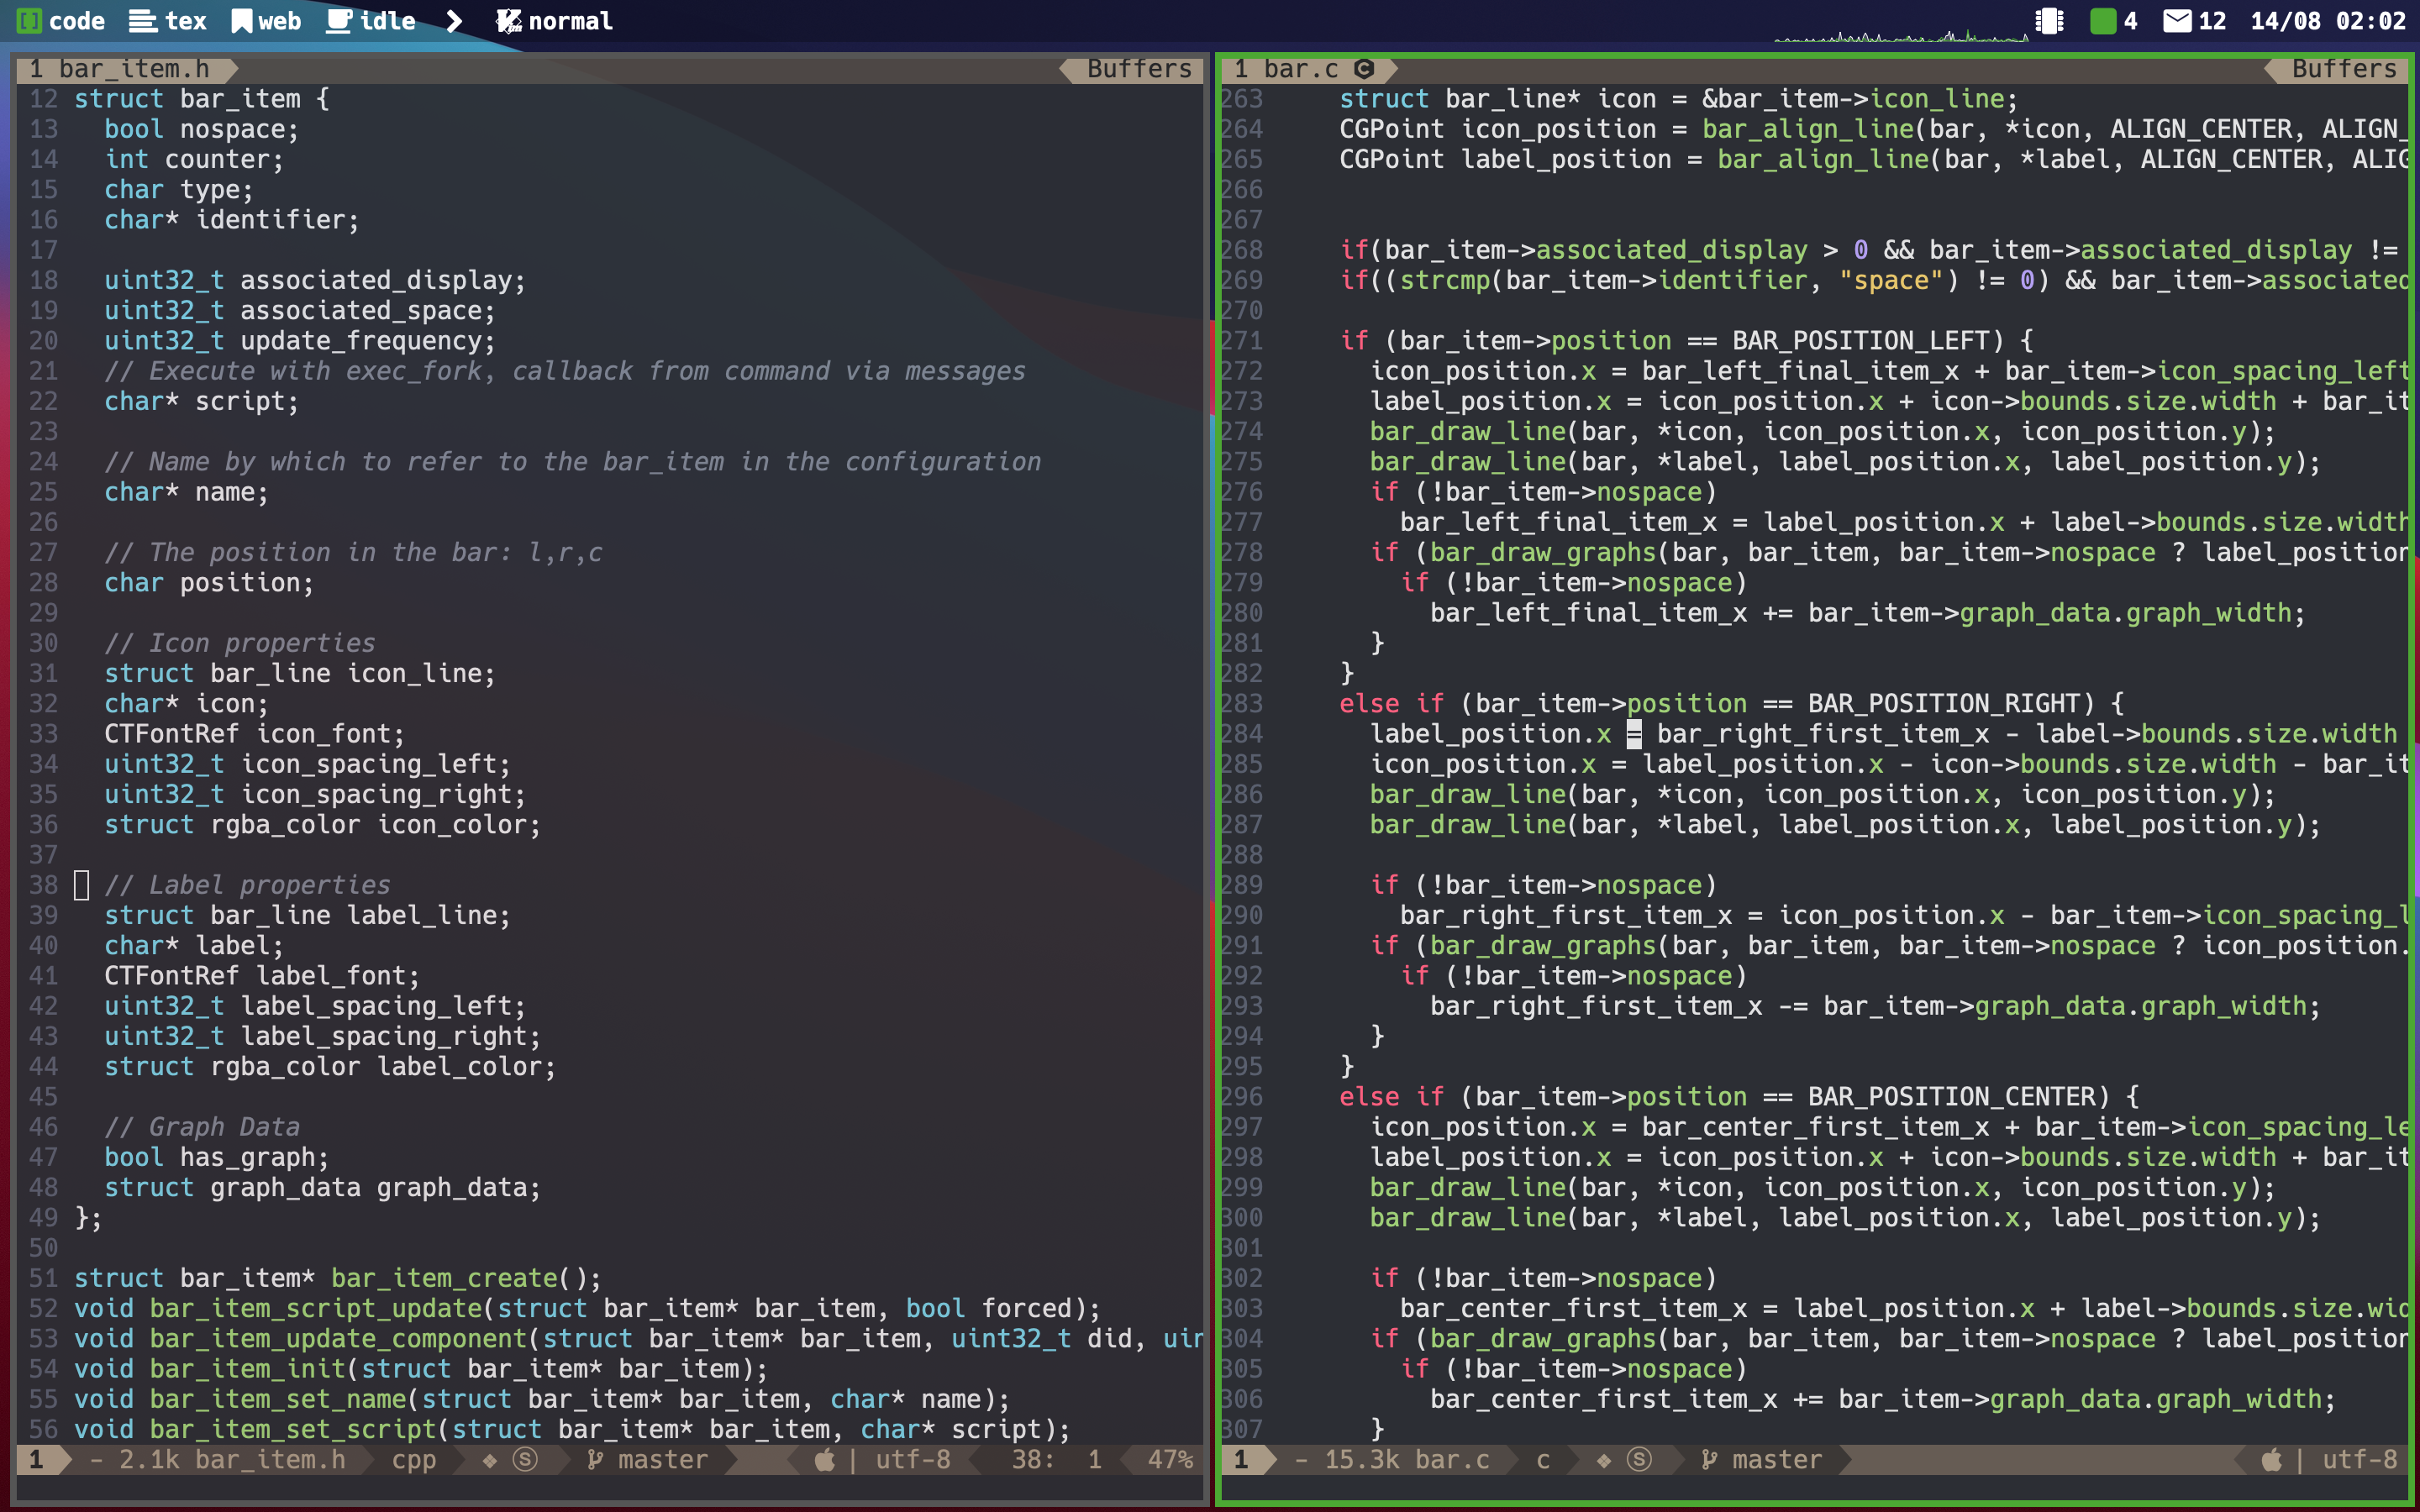Select the bar.c buffer tab
The image size is (2420, 1512).
1300,69
